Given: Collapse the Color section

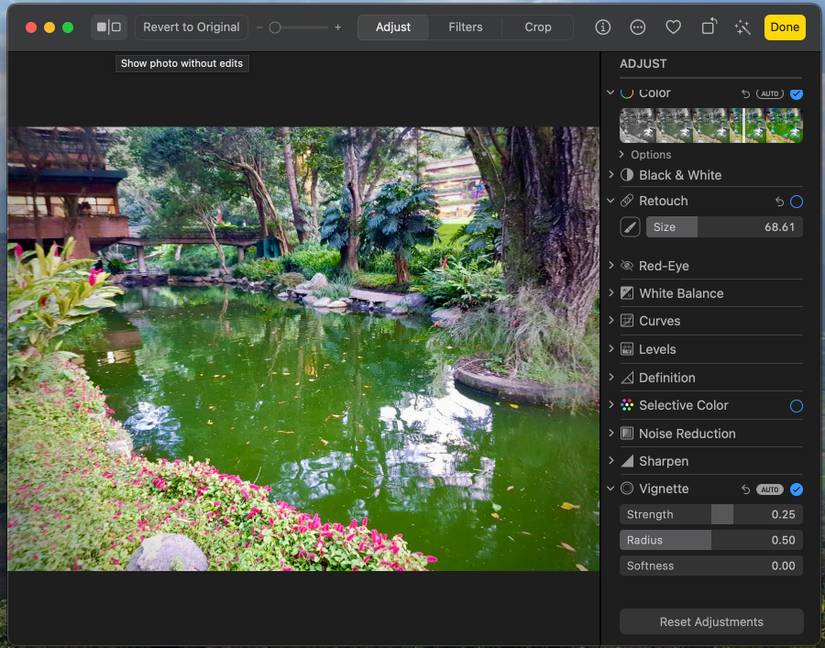Looking at the screenshot, I should click(x=610, y=93).
